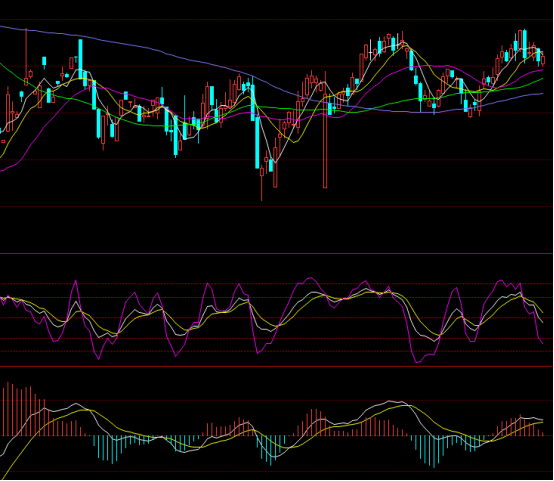Image resolution: width=554 pixels, height=481 pixels.
Task: Select the highest purple peak in oscillator panel
Action: (x=310, y=278)
